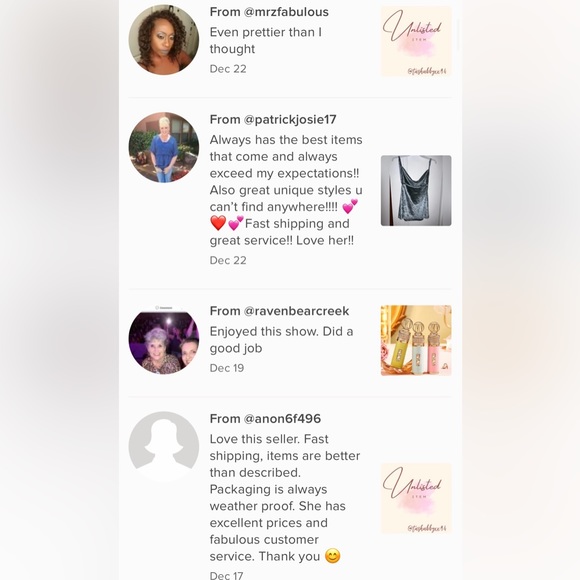Open @mrzfabulous profile avatar
This screenshot has width=580, height=580.
pyautogui.click(x=163, y=40)
